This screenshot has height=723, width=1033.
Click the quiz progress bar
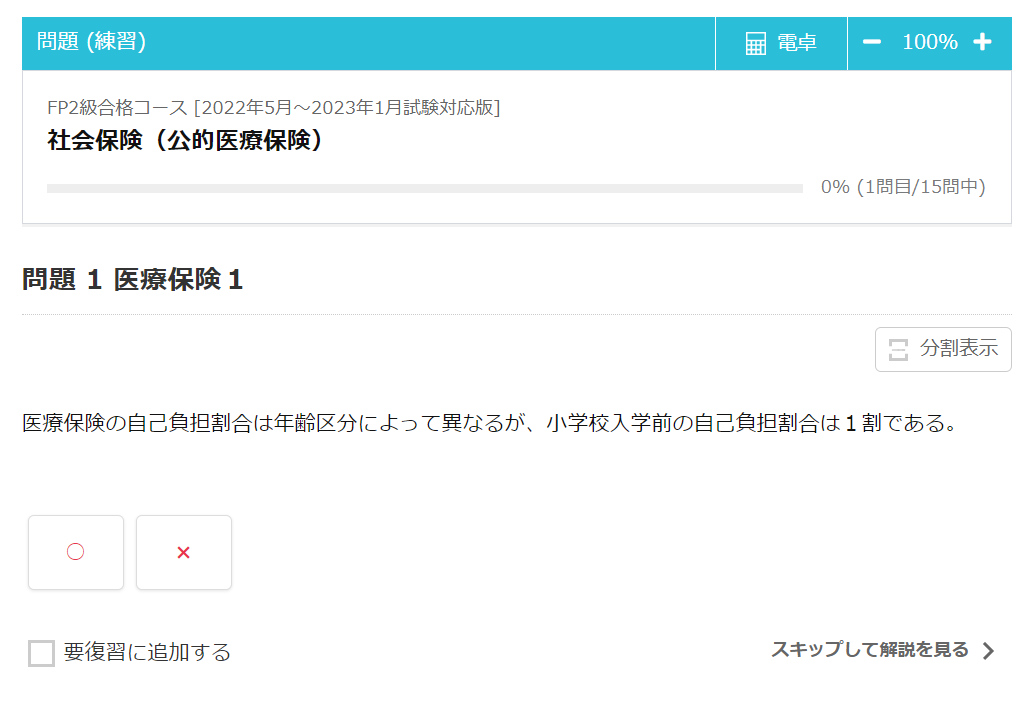click(x=424, y=188)
